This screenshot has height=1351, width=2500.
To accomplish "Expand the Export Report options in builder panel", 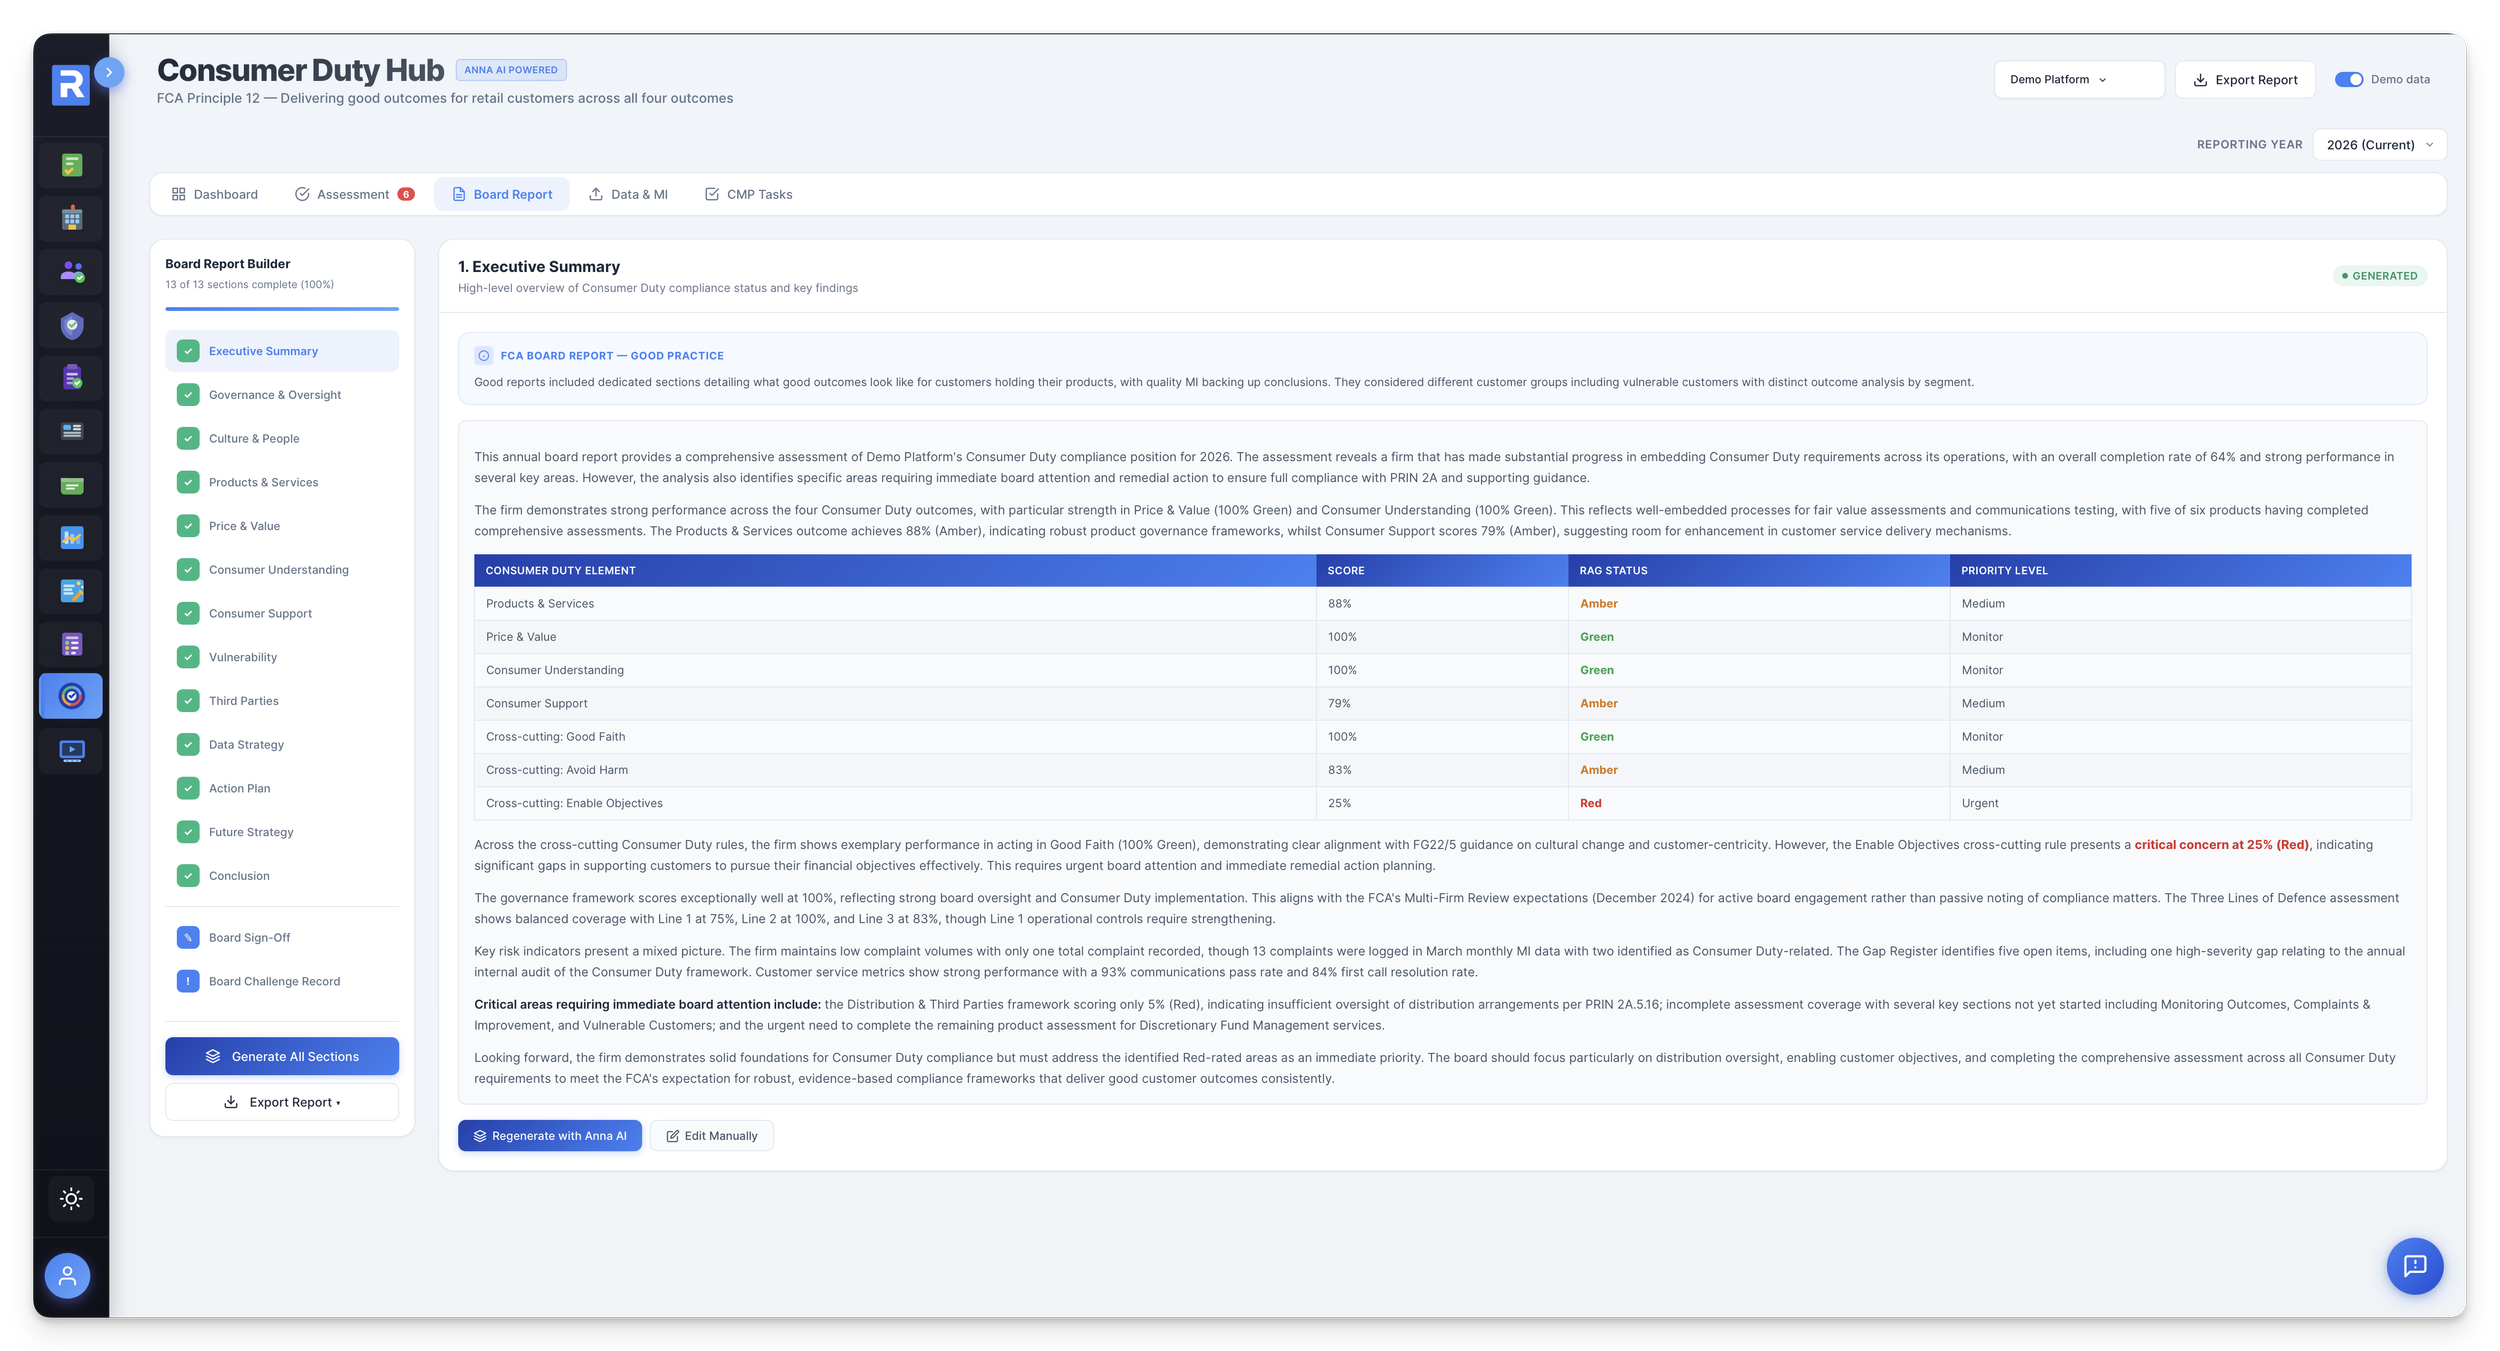I will pyautogui.click(x=282, y=1101).
